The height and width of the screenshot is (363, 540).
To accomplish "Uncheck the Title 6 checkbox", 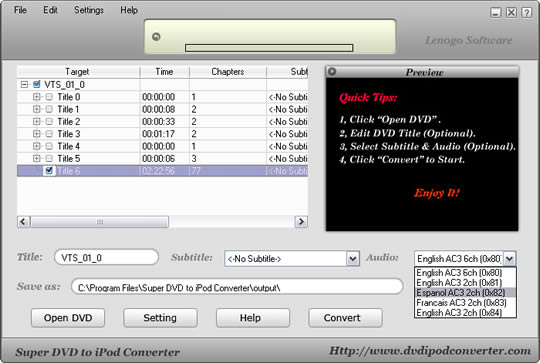I will (49, 170).
